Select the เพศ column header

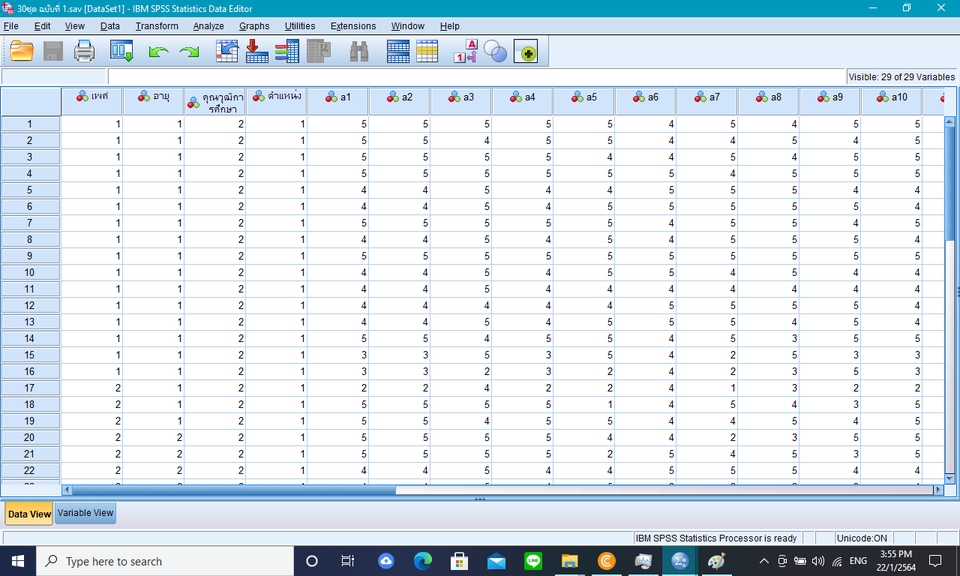(x=92, y=101)
